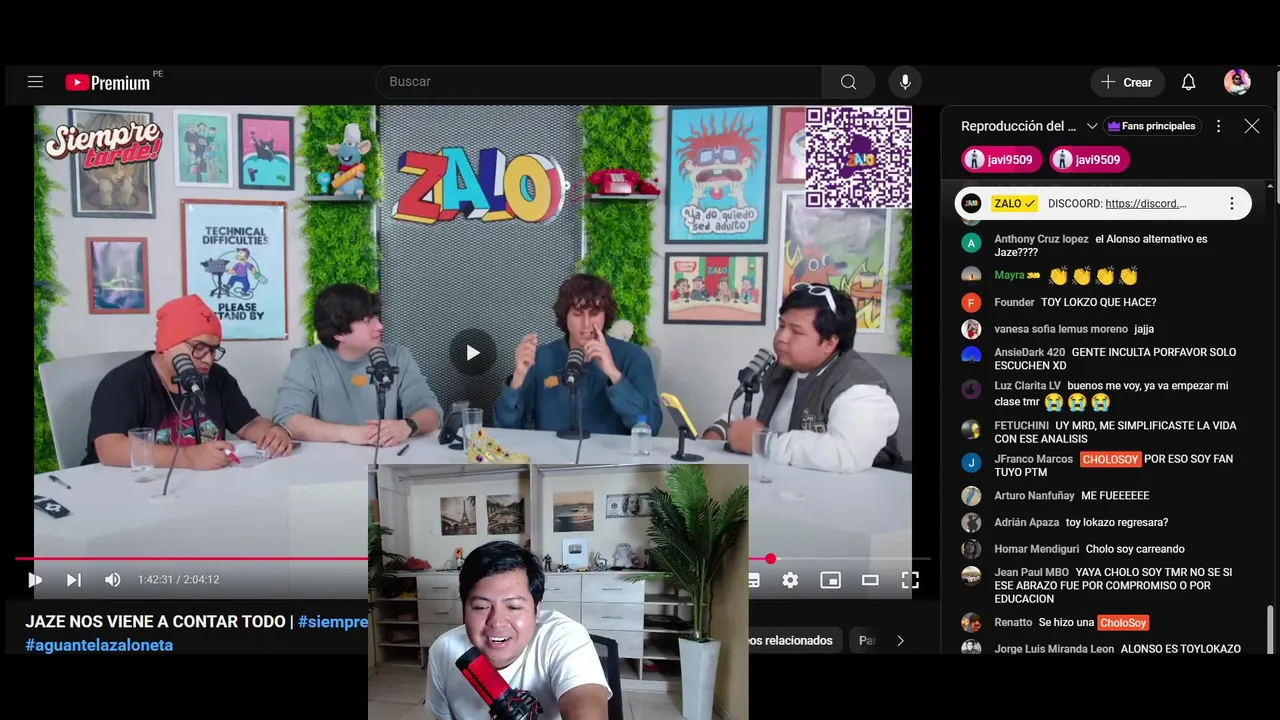1280x720 pixels.
Task: Play the video from control bar
Action: [35, 579]
